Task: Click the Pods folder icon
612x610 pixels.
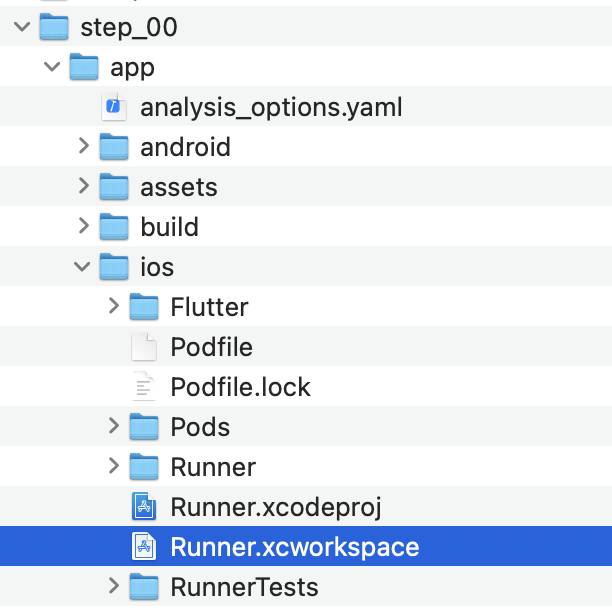Action: (x=145, y=427)
